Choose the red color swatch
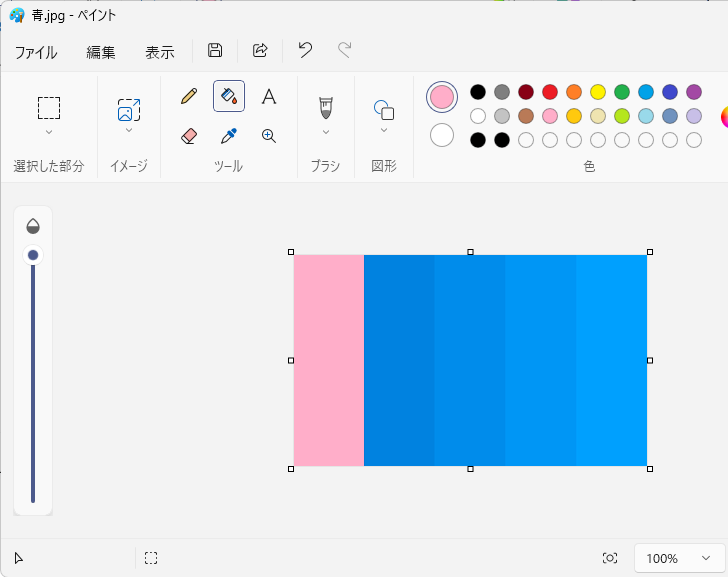728x577 pixels. tap(550, 92)
